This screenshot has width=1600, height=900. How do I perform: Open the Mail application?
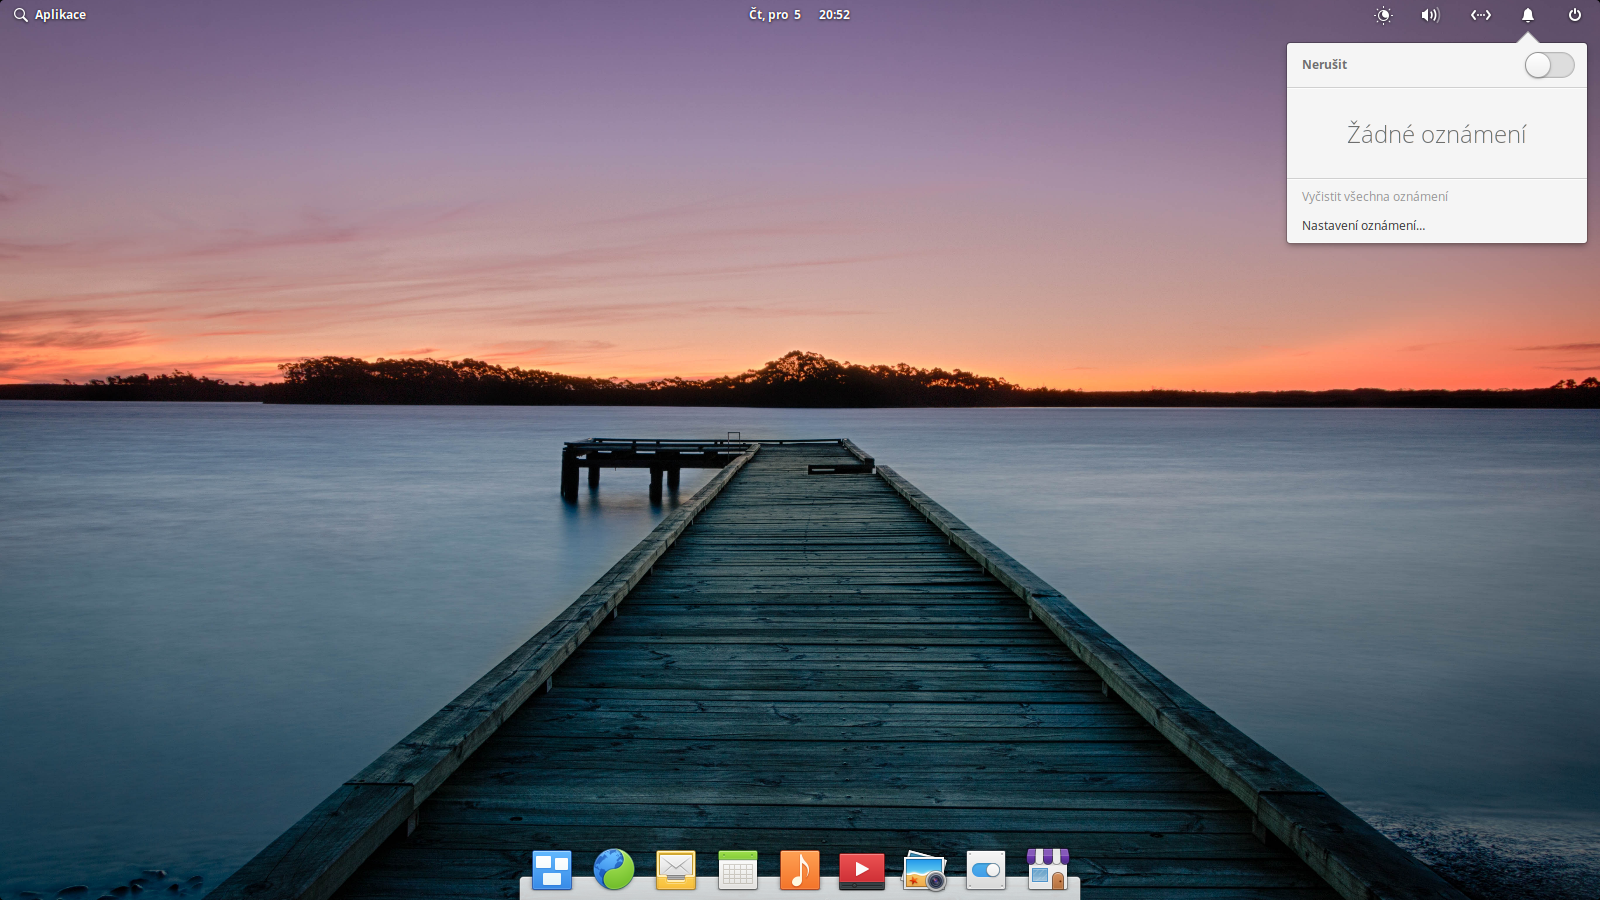[x=675, y=870]
